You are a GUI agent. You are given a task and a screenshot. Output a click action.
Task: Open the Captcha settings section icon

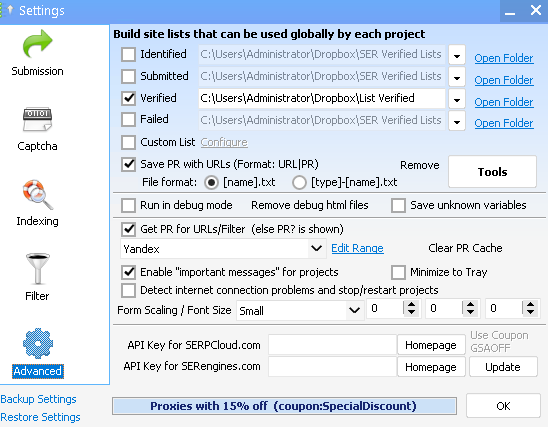click(x=37, y=119)
